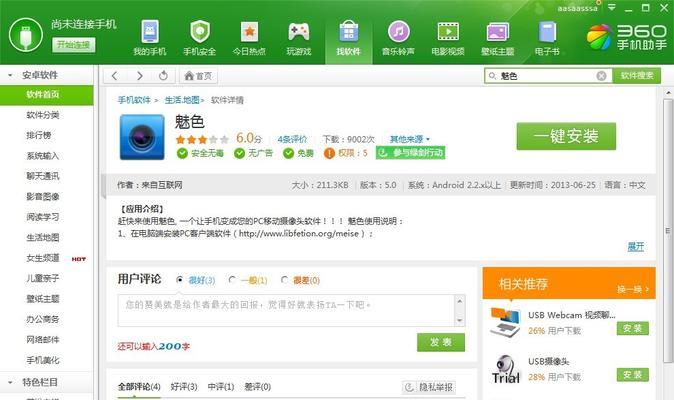674x400 pixels.
Task: Click the 一键安装 install button
Action: click(x=566, y=136)
